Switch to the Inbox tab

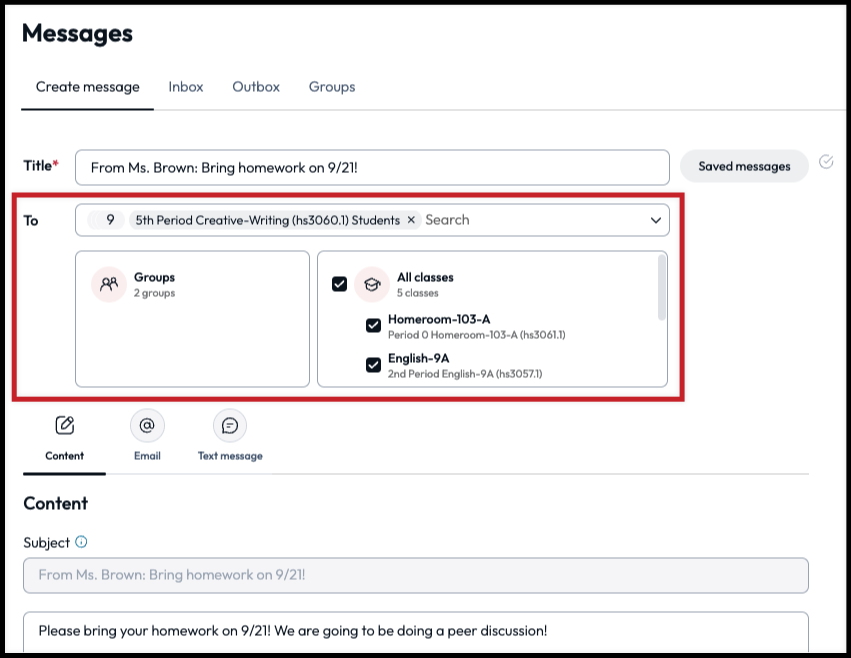[x=186, y=87]
